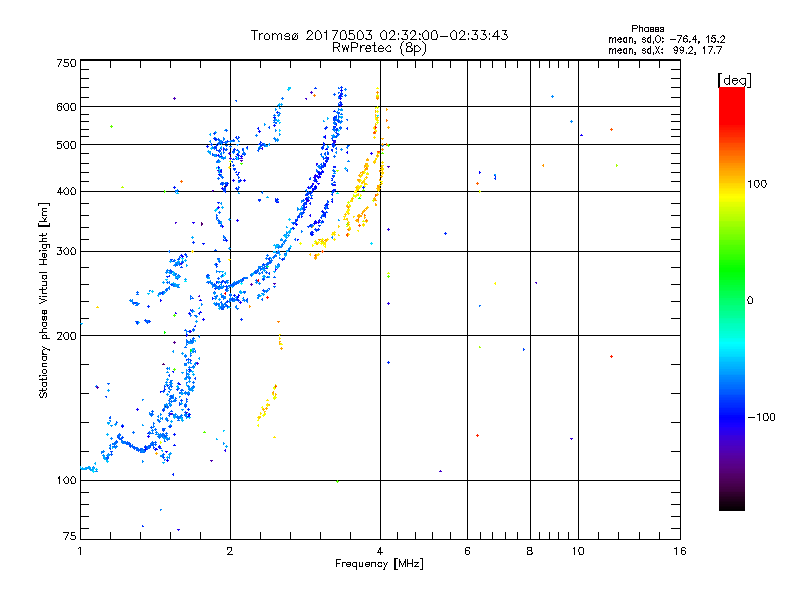The width and height of the screenshot is (800, 600).
Task: Click the y-axis label '75'
Action: click(70, 536)
